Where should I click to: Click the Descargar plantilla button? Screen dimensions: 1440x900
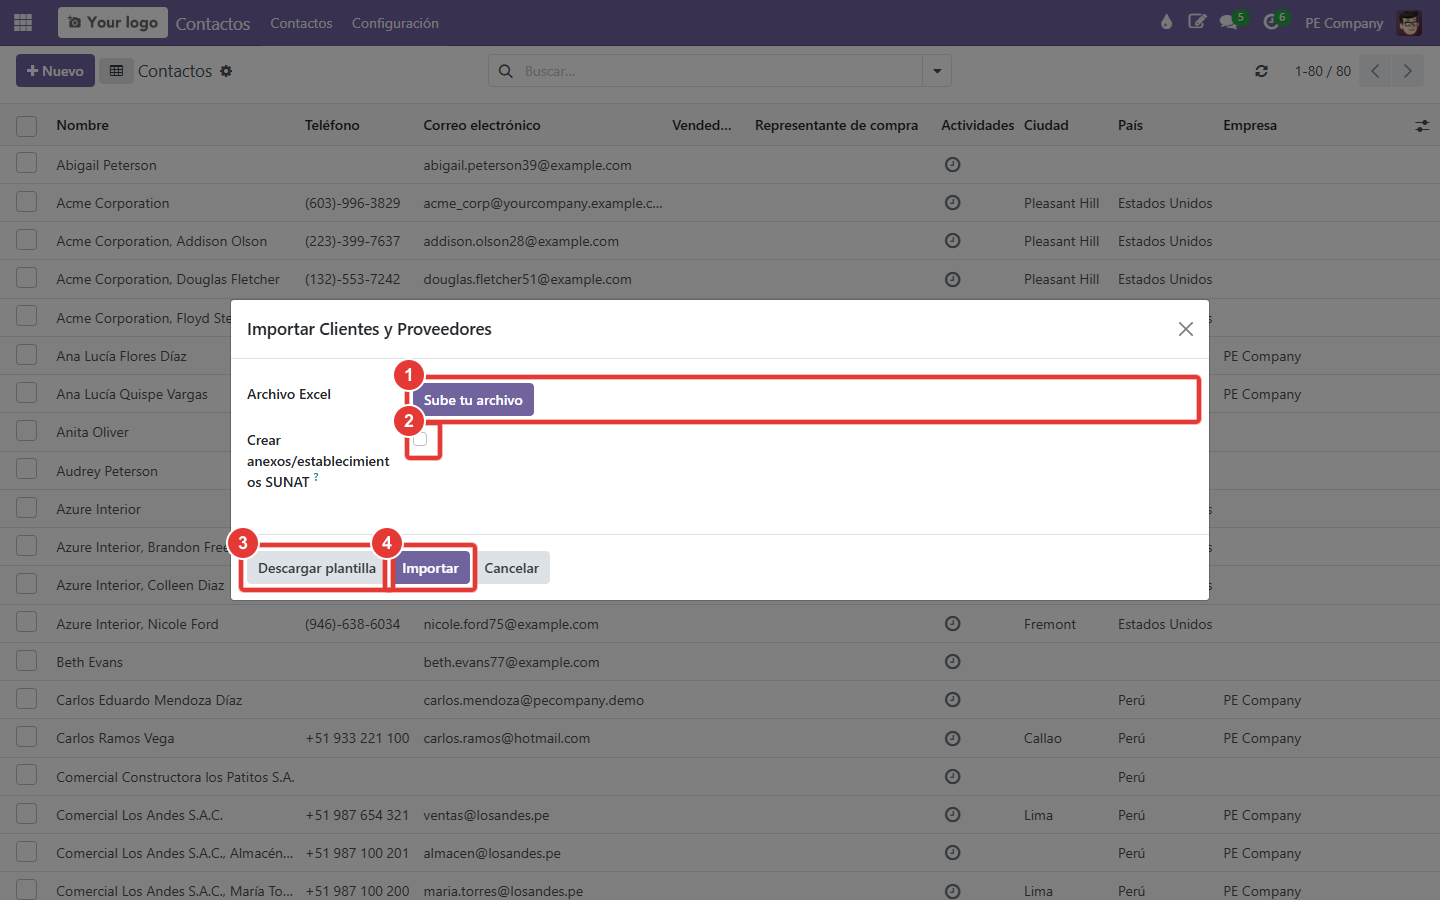click(317, 568)
